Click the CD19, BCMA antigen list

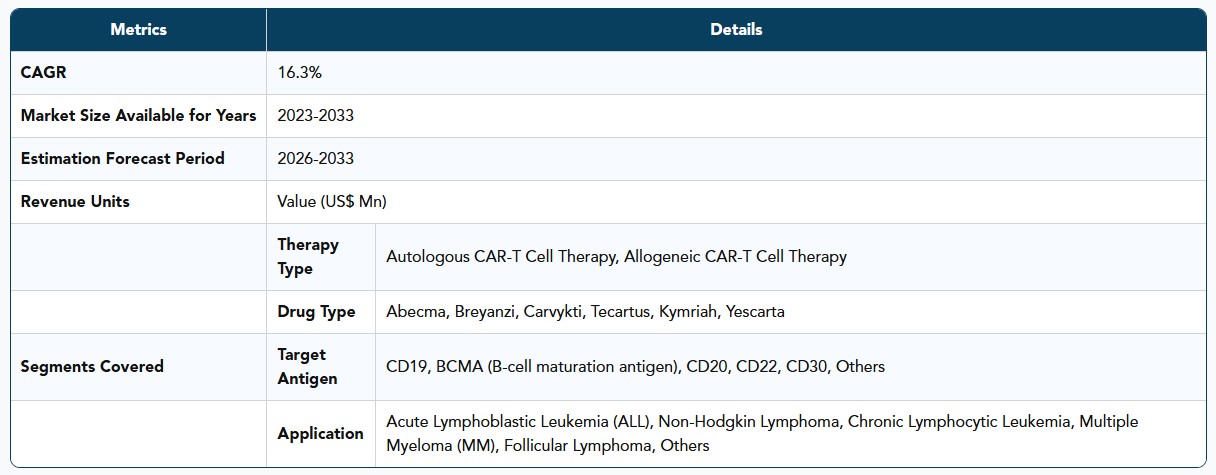[635, 366]
